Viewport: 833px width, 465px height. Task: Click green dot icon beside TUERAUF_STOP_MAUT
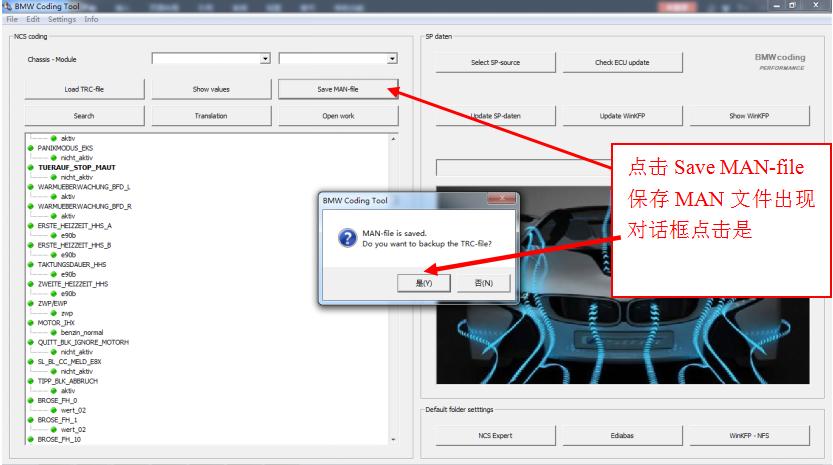click(x=31, y=167)
